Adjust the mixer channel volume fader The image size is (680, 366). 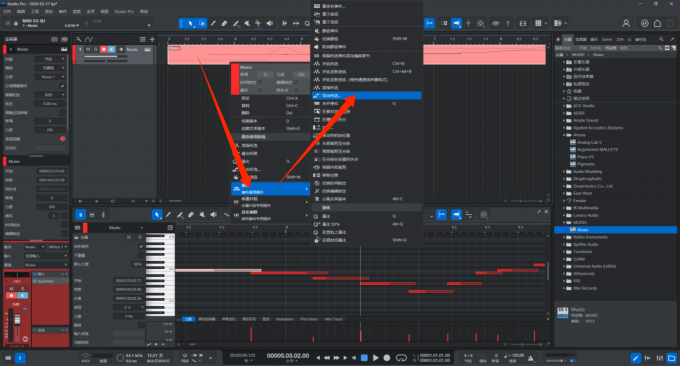(18, 320)
